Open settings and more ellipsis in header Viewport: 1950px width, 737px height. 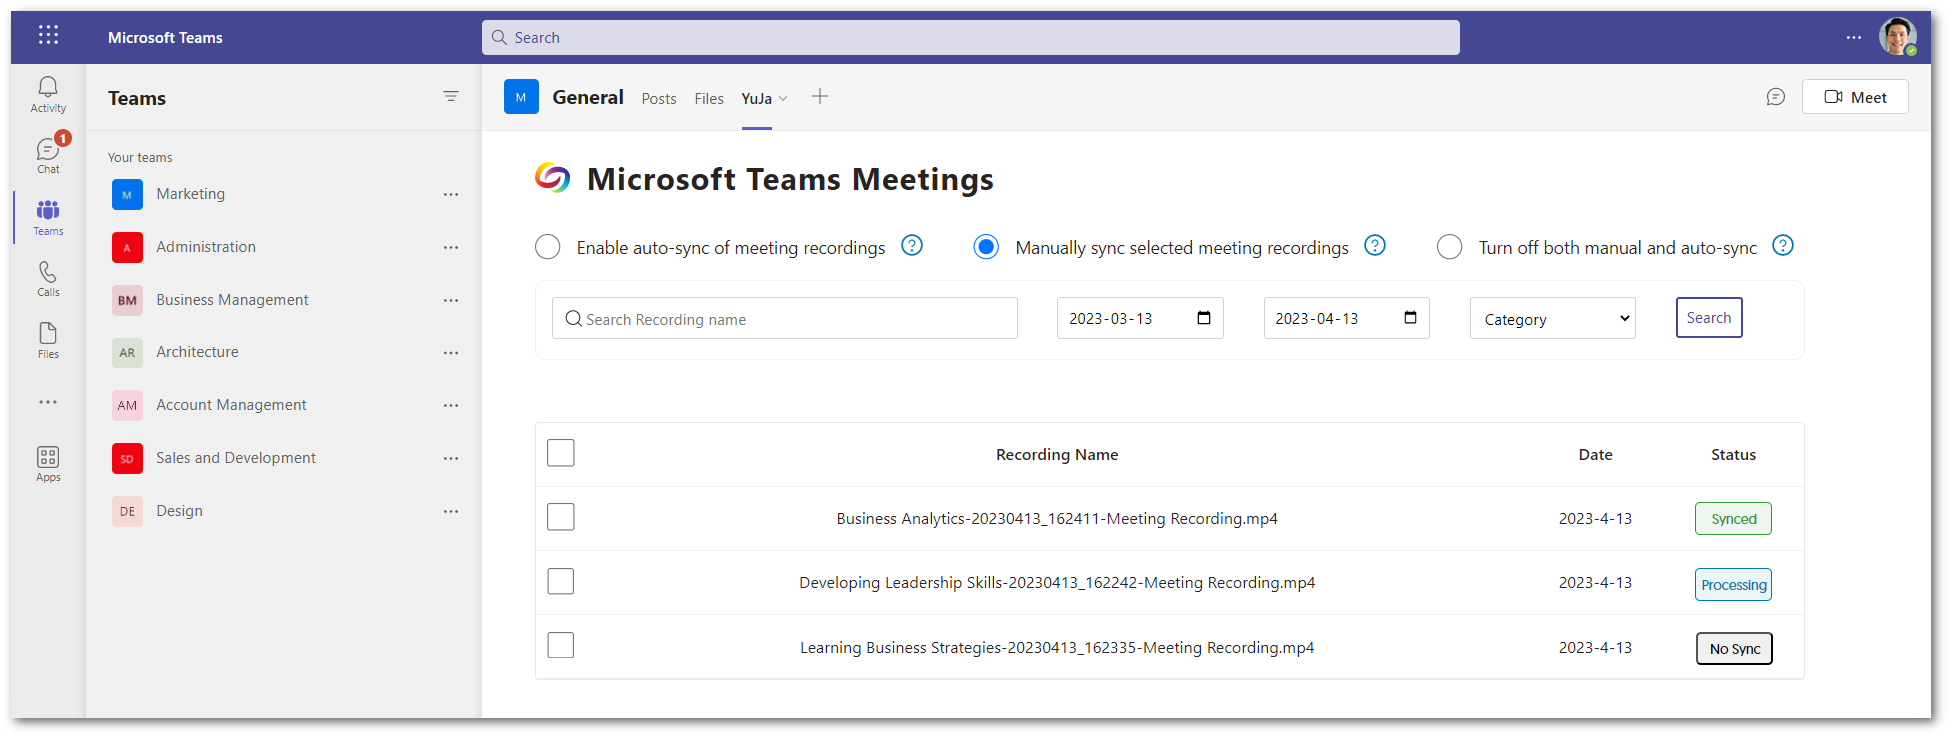tap(1854, 37)
